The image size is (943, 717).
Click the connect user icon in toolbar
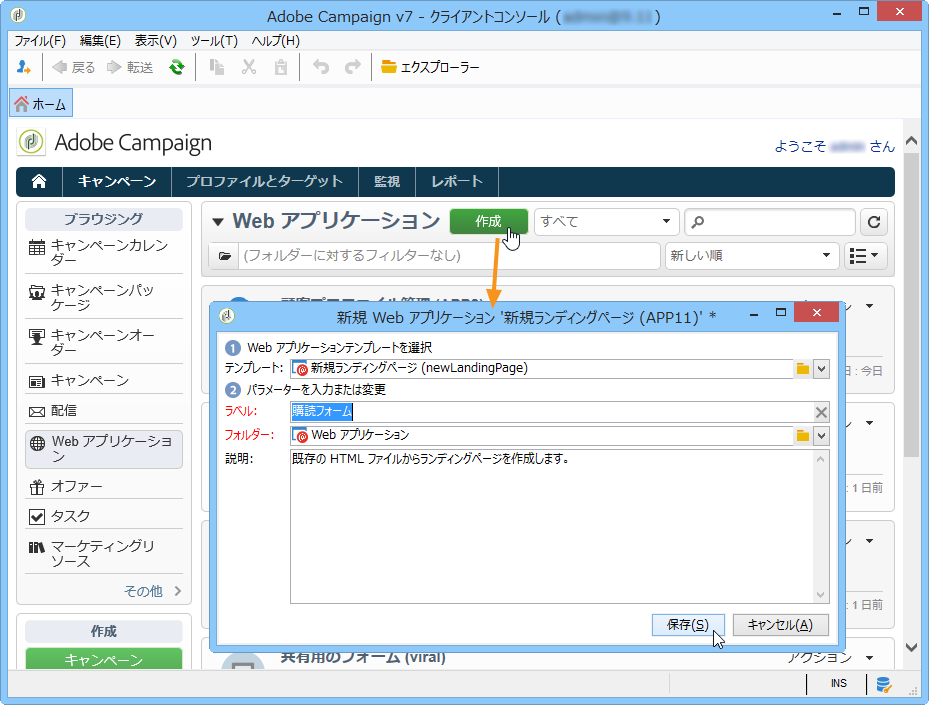click(23, 67)
